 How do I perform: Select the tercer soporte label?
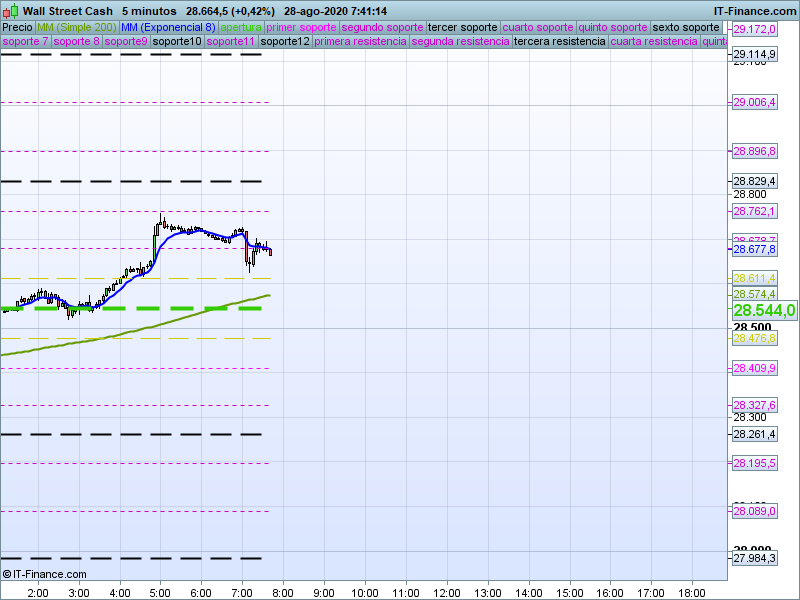click(462, 28)
